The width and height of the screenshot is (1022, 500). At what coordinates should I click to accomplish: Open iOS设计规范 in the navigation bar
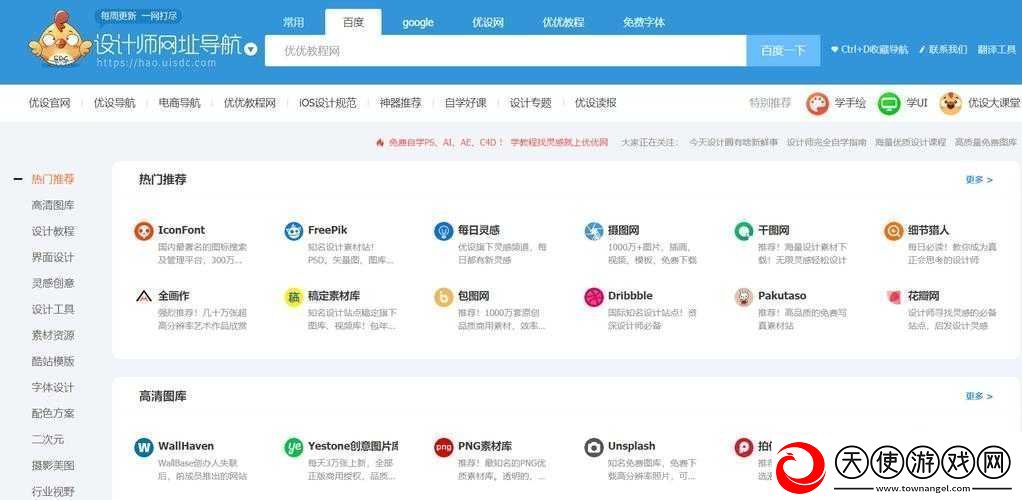pyautogui.click(x=328, y=103)
